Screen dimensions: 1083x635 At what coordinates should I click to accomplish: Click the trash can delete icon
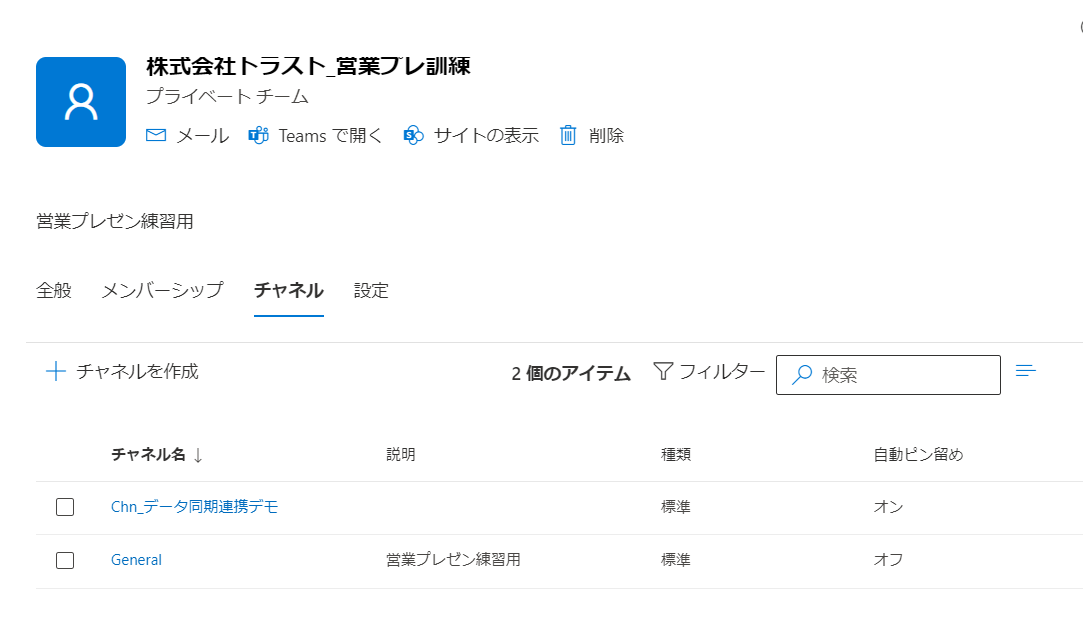[568, 135]
